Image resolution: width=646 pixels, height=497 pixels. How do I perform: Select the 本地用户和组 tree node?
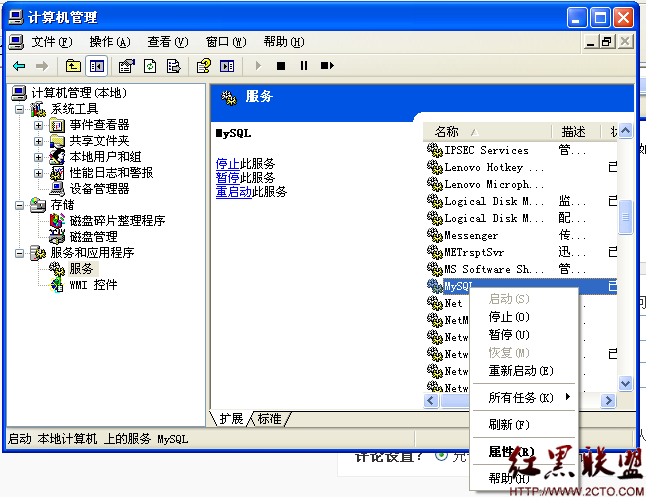click(x=105, y=157)
